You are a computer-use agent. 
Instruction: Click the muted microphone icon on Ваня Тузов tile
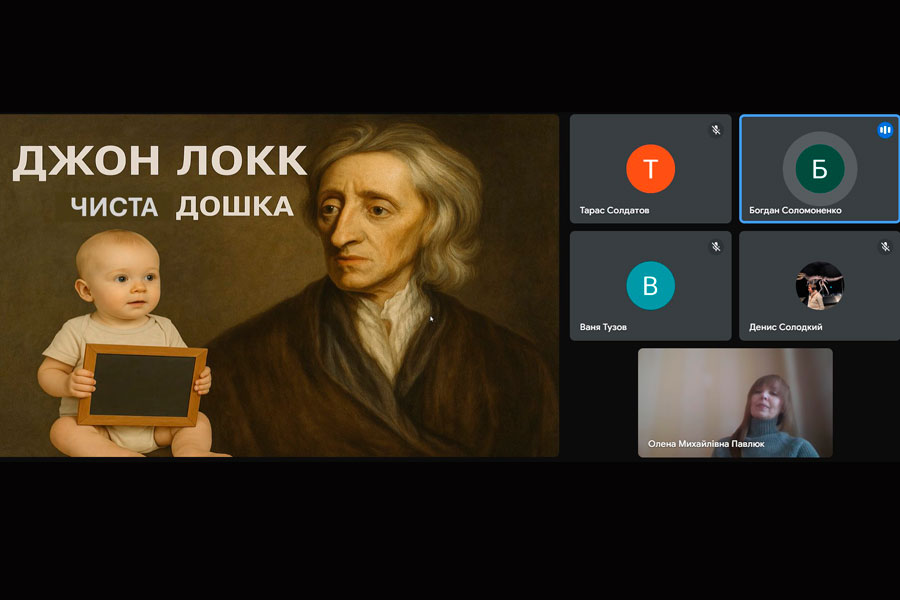(x=716, y=247)
